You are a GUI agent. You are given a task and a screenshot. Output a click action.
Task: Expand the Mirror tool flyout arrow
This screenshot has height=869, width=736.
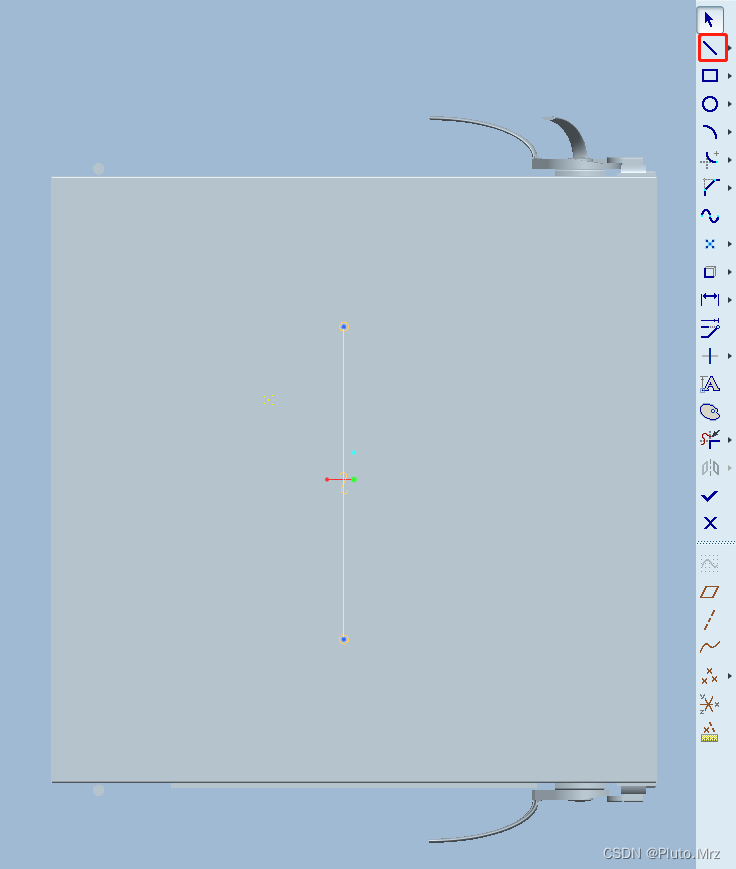(730, 468)
